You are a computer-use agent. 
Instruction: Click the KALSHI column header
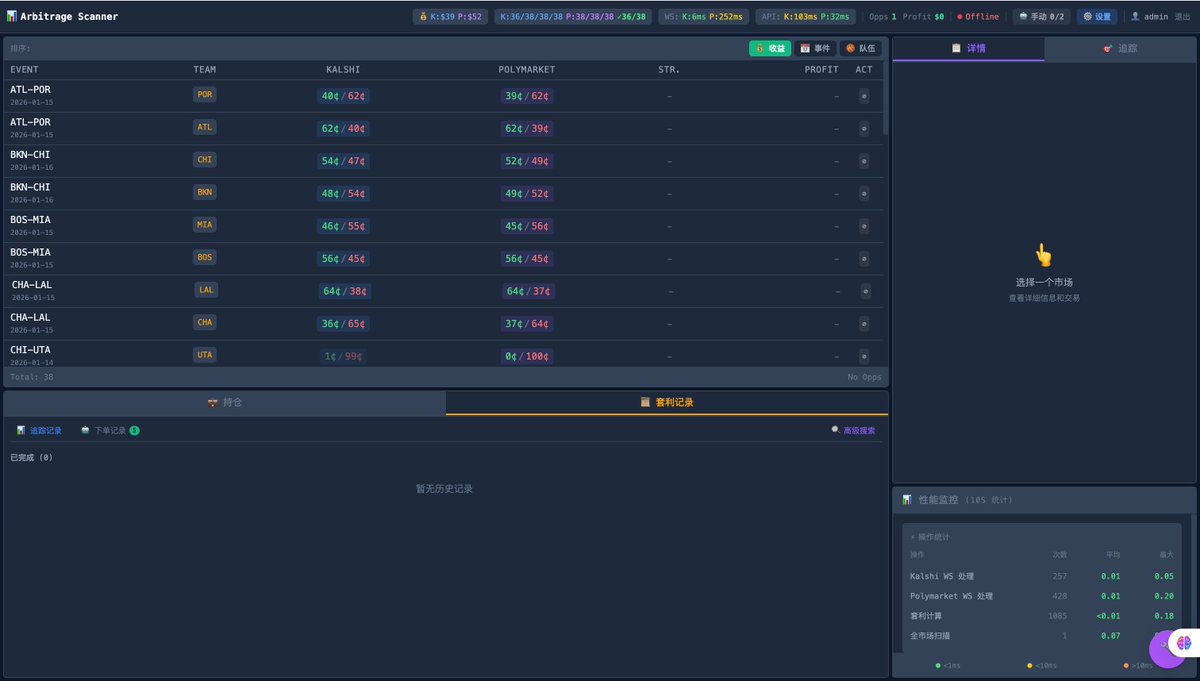pos(343,70)
